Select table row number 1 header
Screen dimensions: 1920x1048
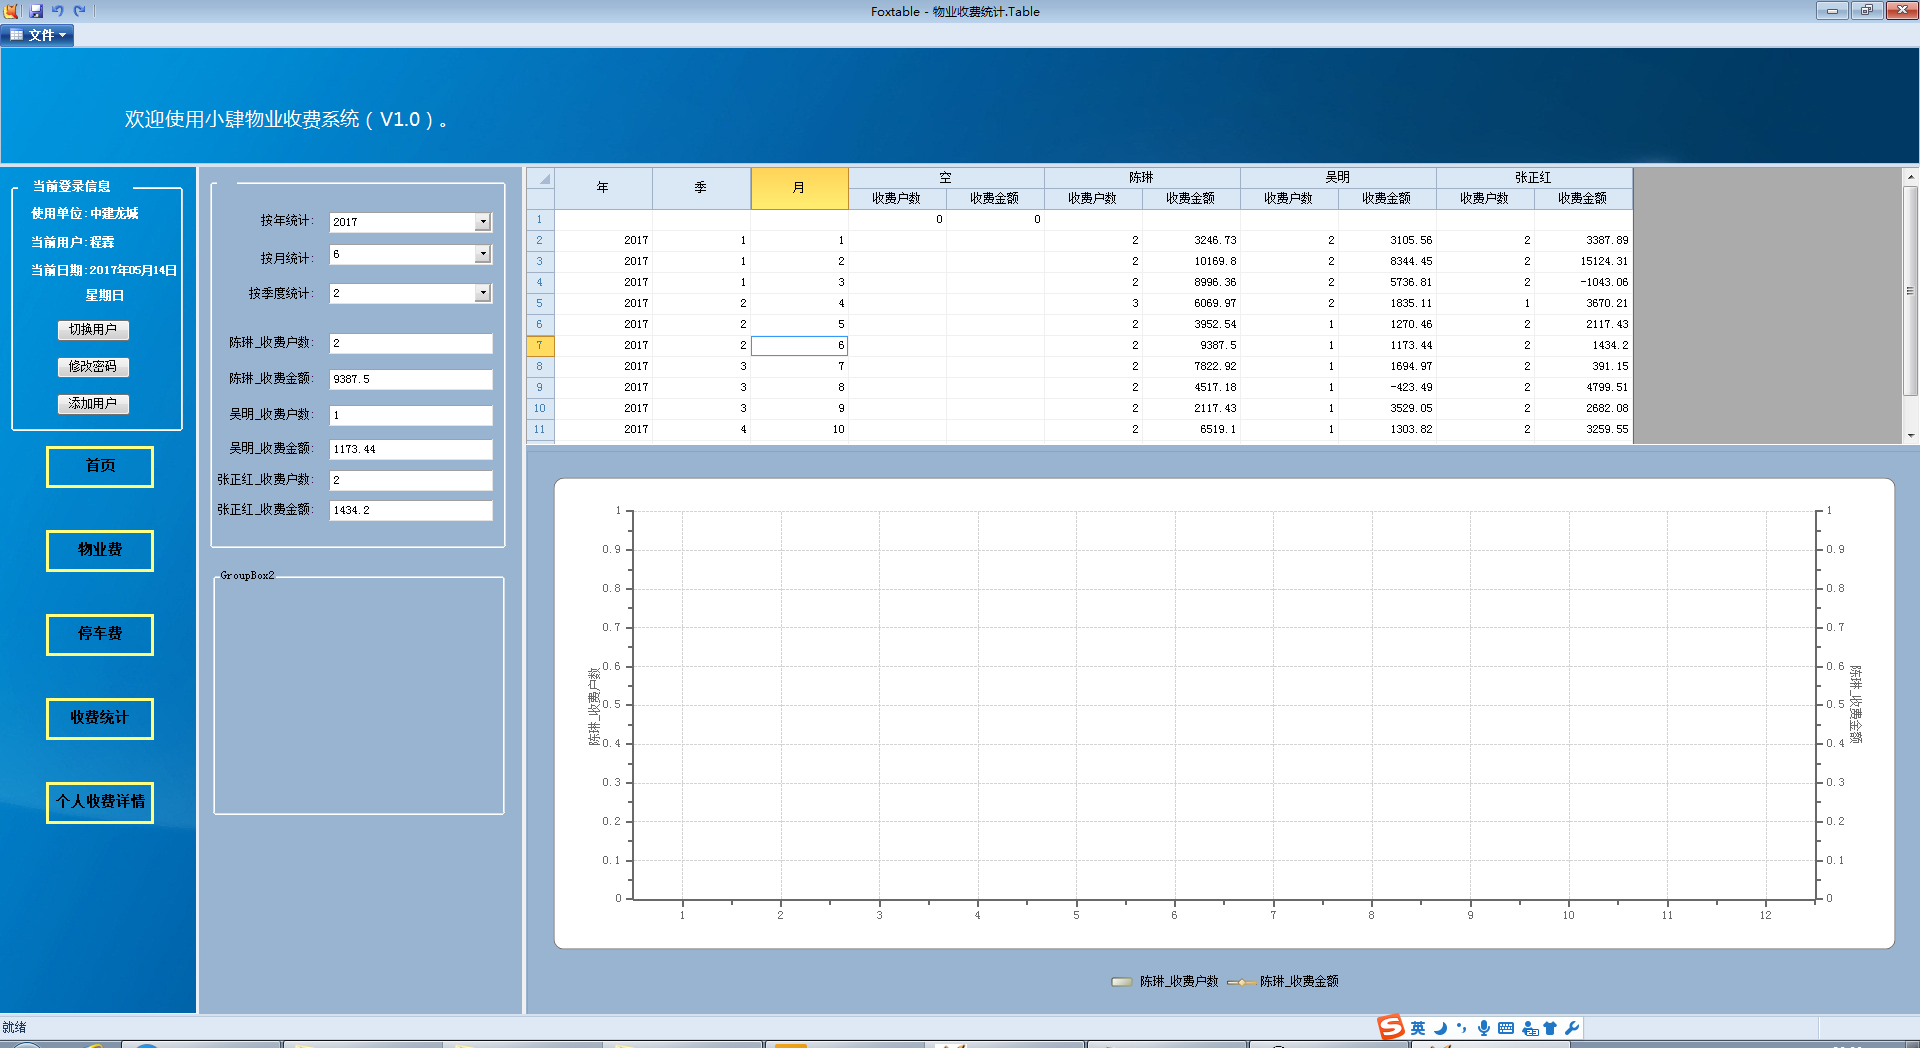click(540, 219)
